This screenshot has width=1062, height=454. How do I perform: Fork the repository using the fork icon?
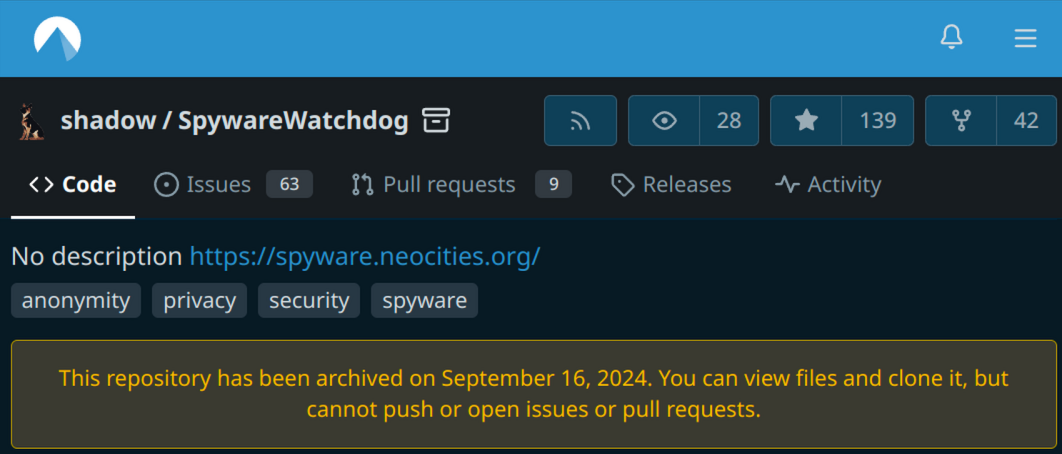[x=962, y=121]
